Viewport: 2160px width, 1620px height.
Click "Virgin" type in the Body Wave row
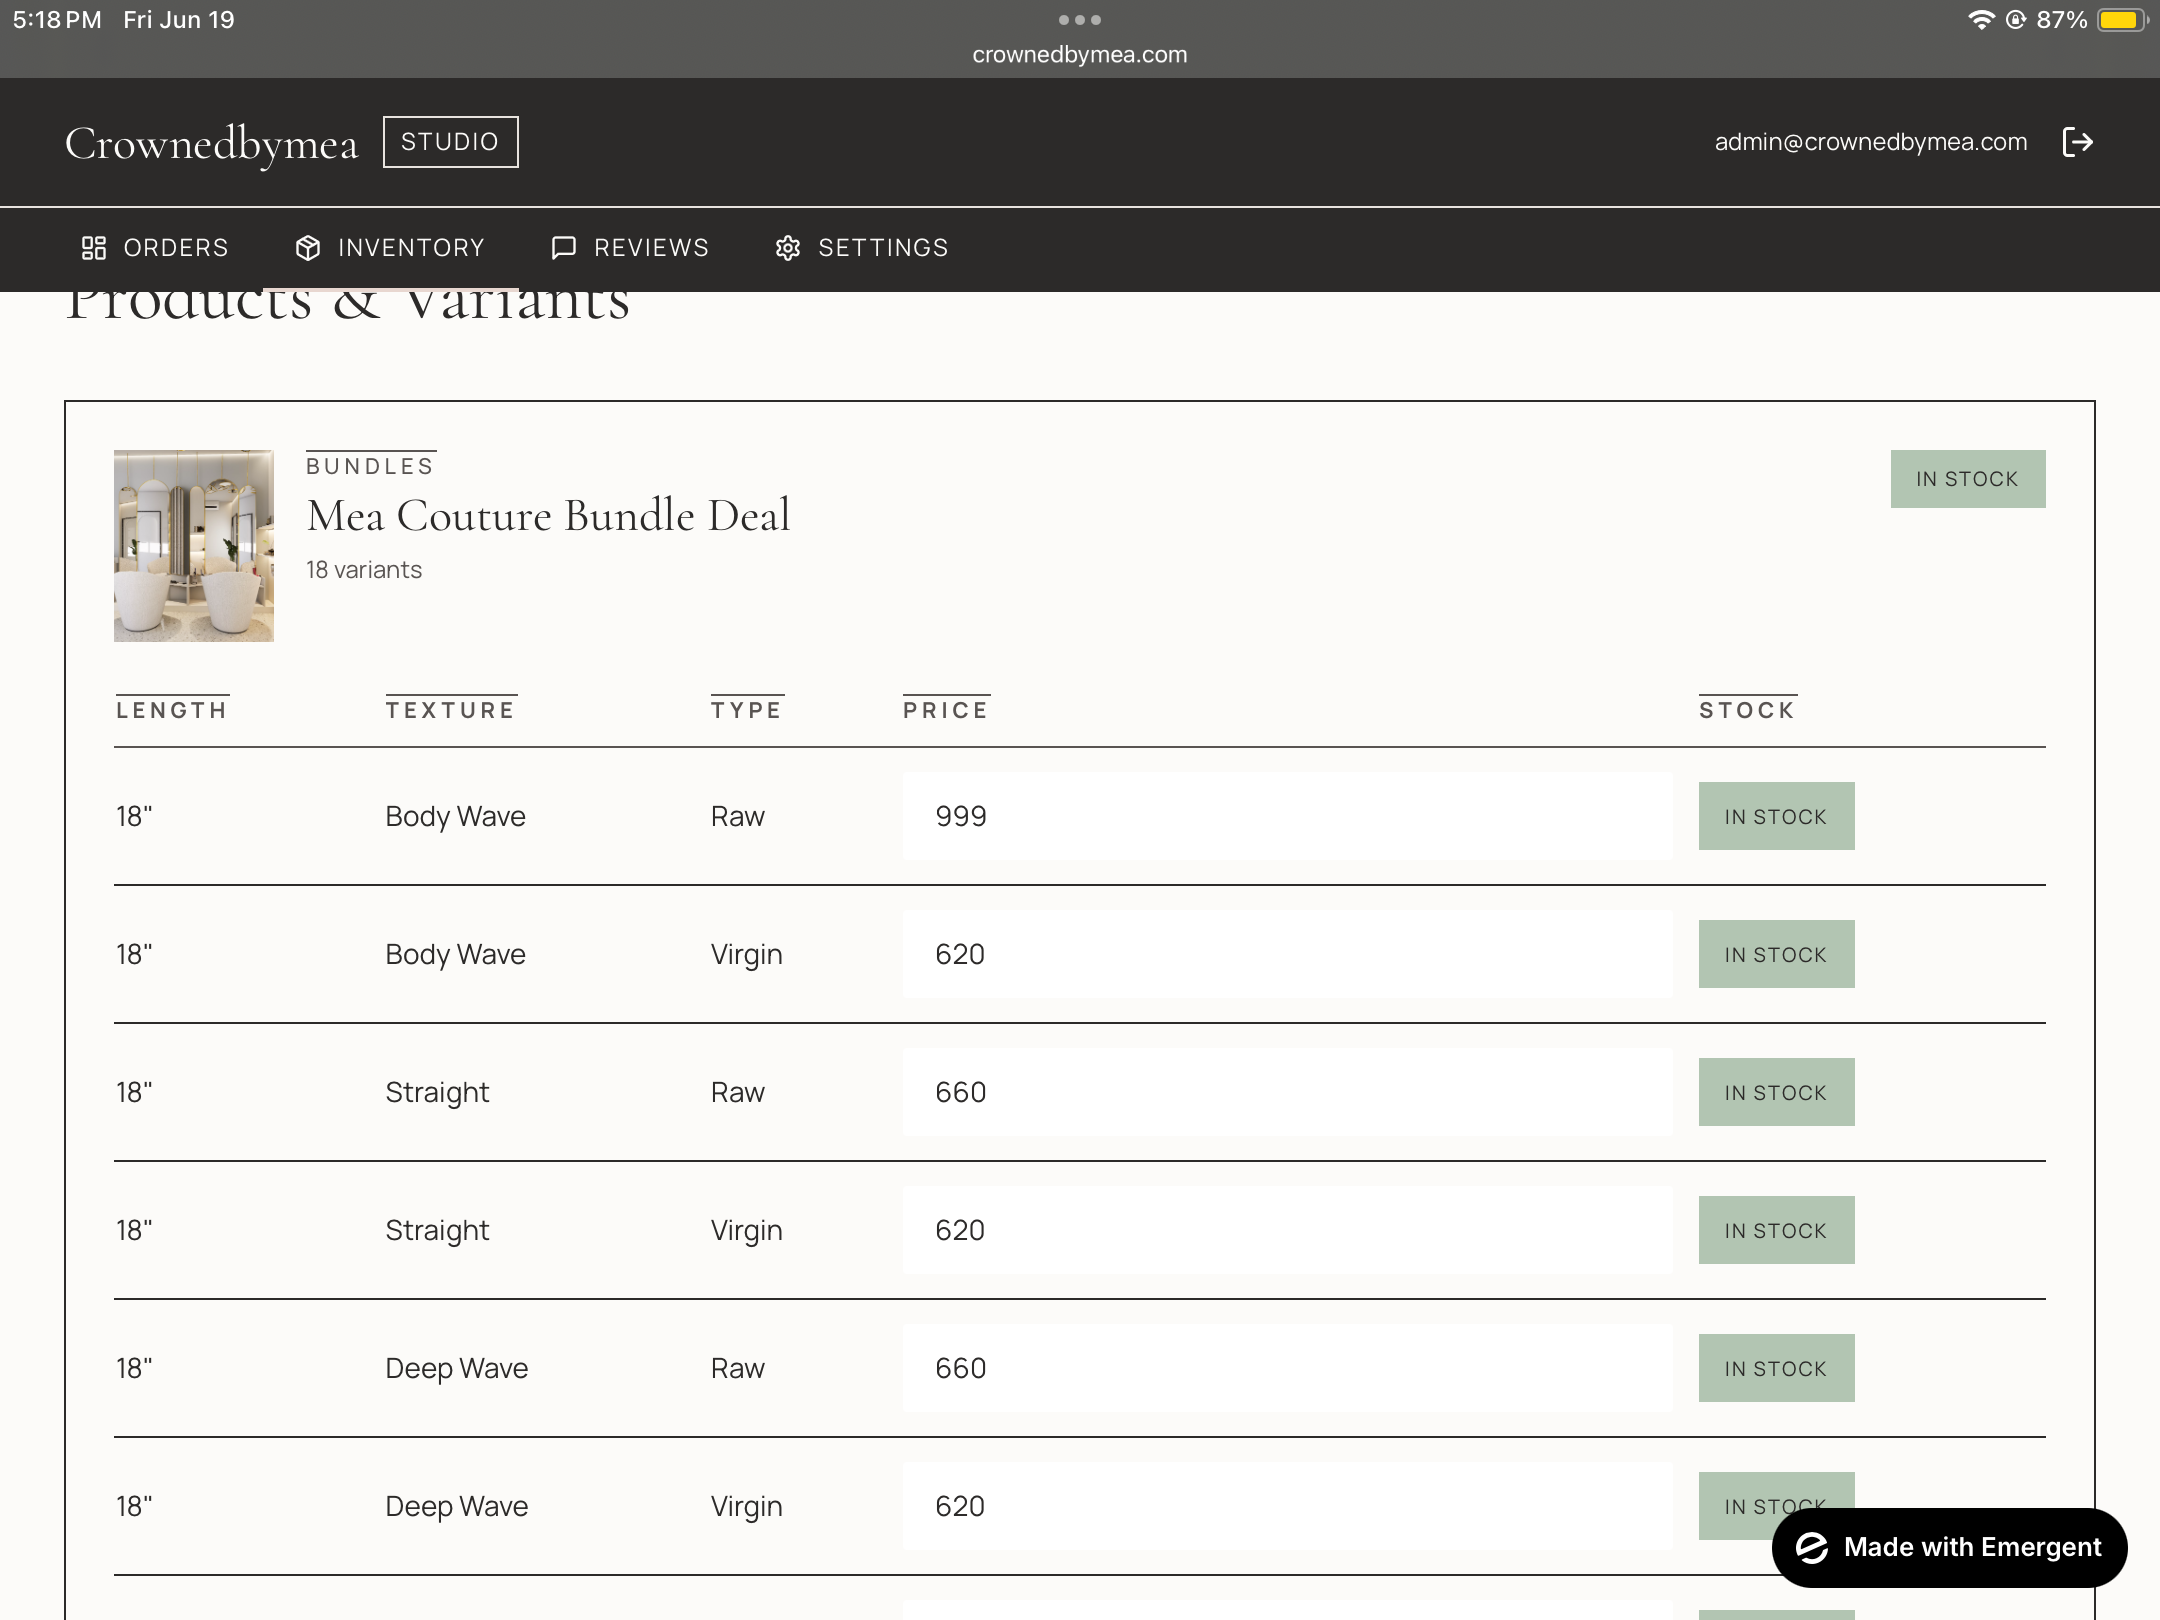(747, 955)
